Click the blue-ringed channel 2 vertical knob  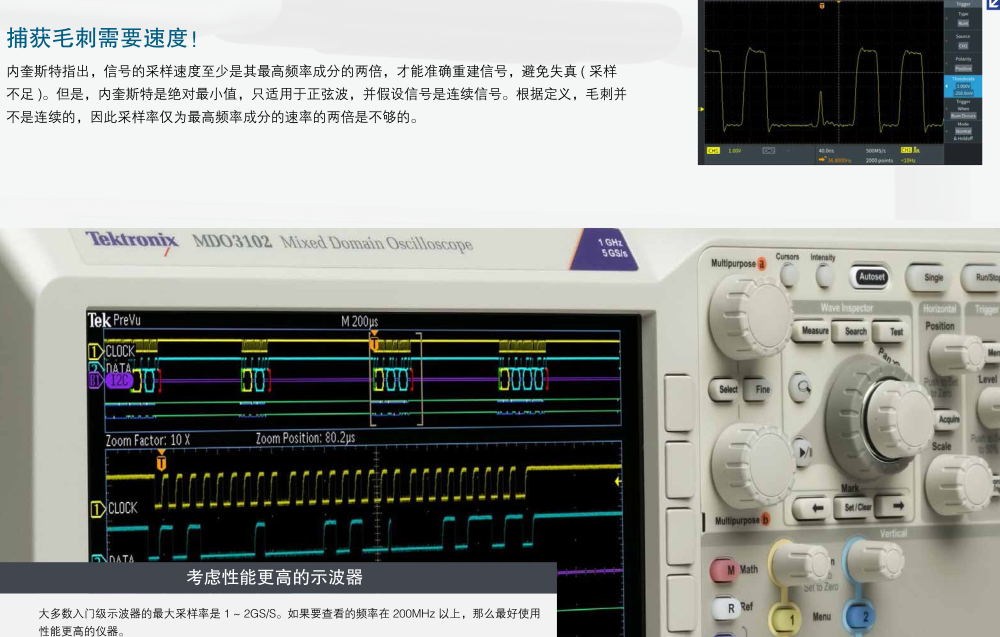[x=874, y=561]
